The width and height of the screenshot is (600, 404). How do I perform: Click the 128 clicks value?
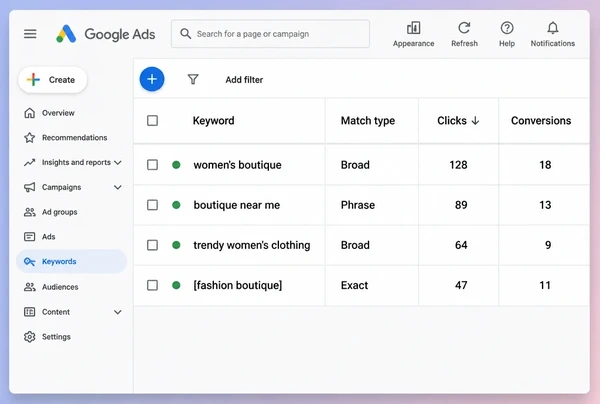coord(458,165)
